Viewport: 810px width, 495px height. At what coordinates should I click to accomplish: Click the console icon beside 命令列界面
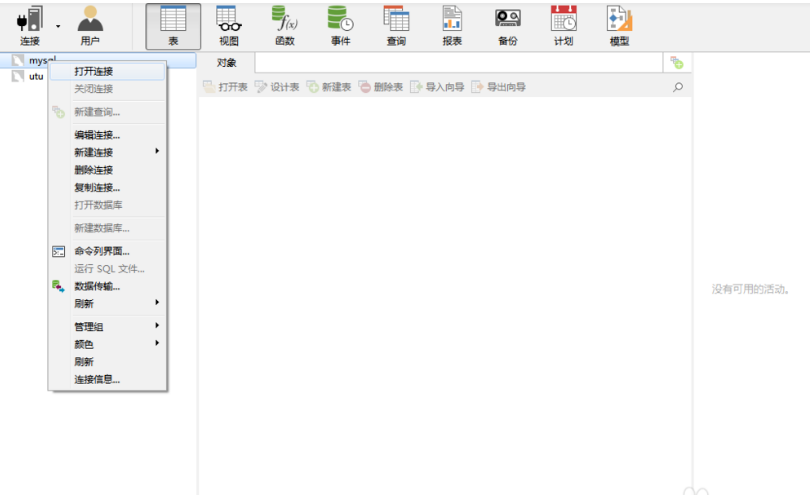[58, 252]
